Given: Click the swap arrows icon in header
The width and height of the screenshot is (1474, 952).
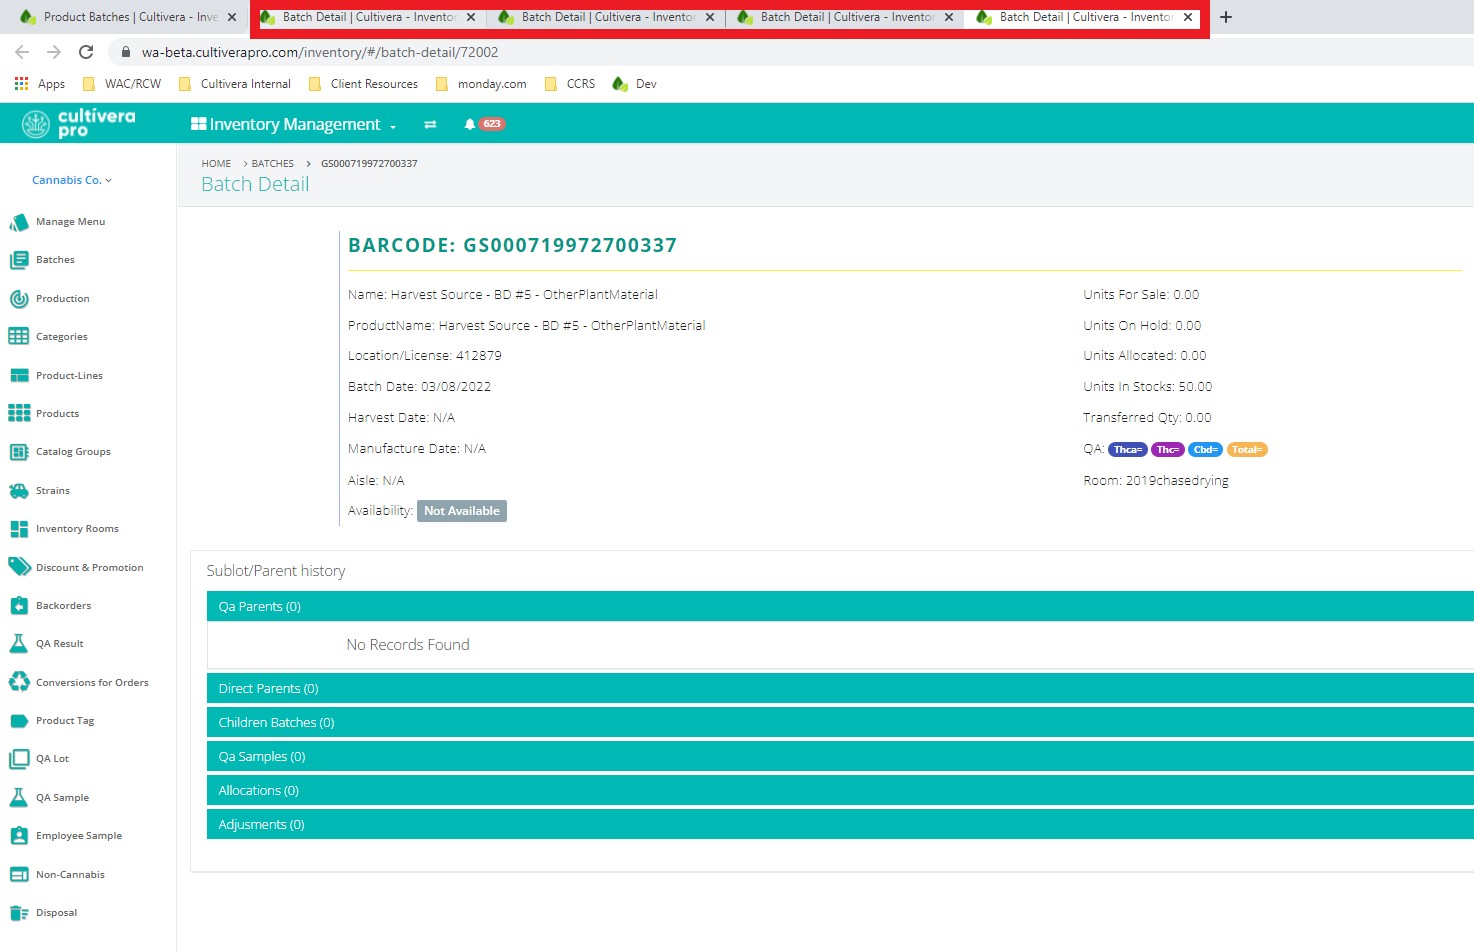Looking at the screenshot, I should 430,124.
